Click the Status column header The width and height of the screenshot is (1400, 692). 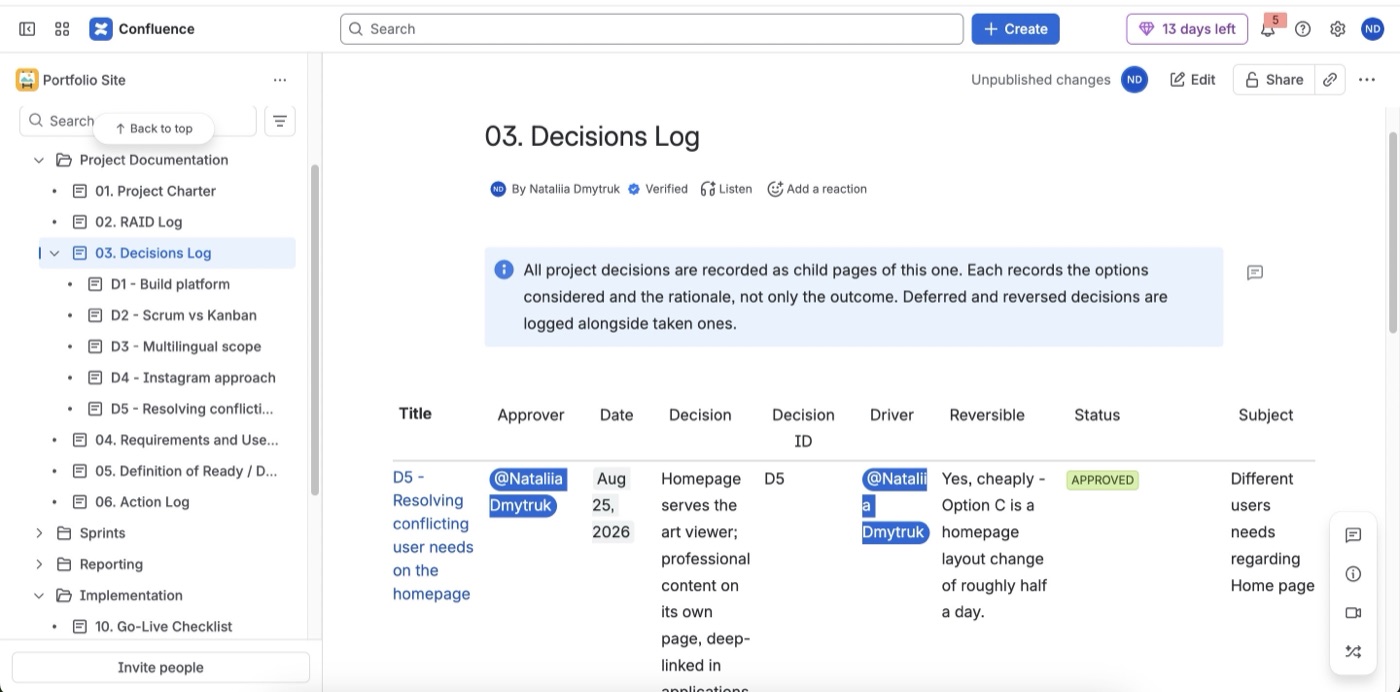(1097, 415)
